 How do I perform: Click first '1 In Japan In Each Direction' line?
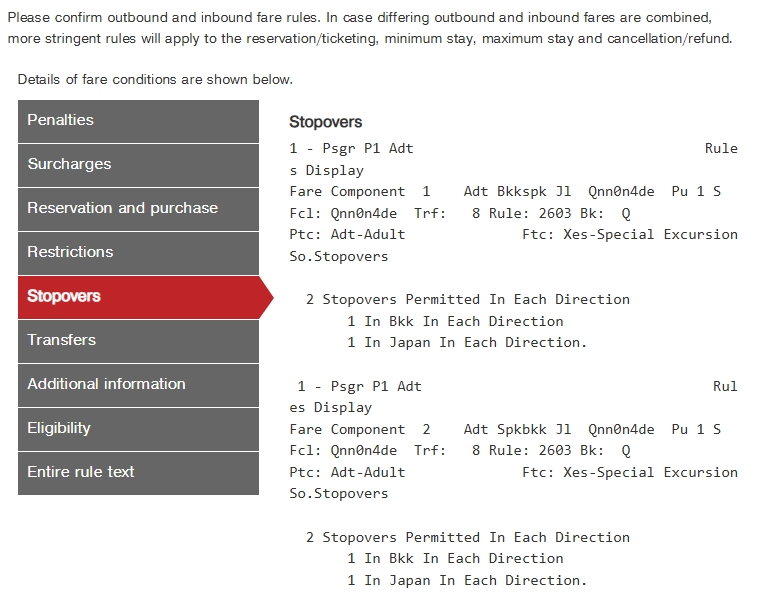click(467, 343)
